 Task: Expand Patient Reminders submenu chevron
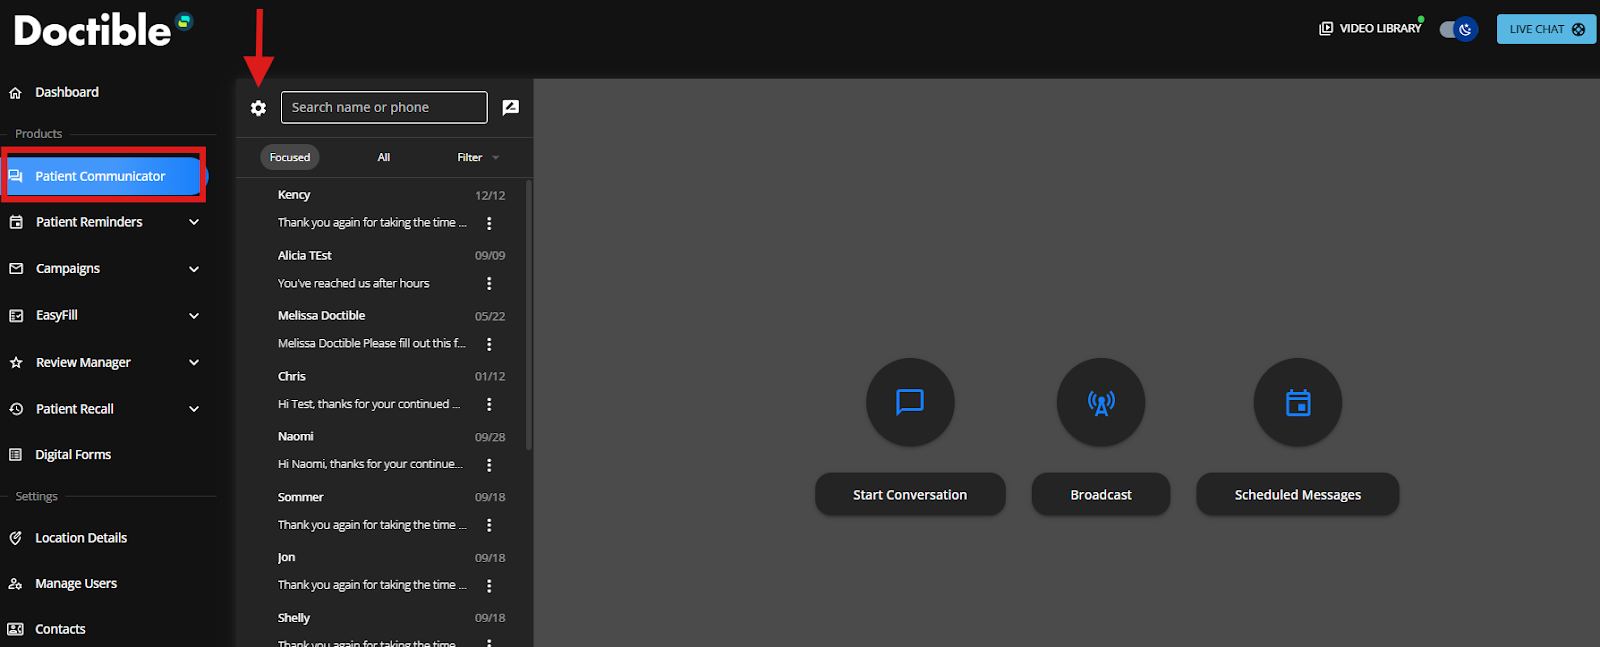click(194, 222)
